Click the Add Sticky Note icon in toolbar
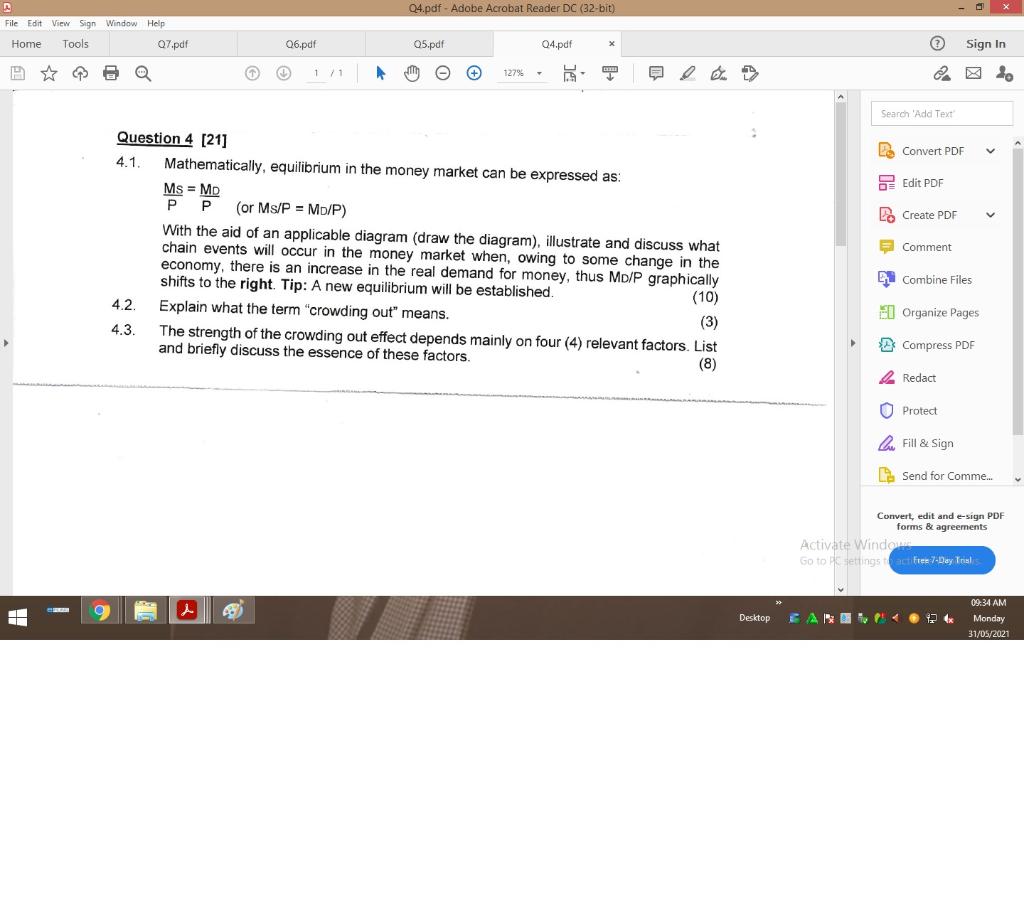This screenshot has width=1024, height=910. coord(655,73)
